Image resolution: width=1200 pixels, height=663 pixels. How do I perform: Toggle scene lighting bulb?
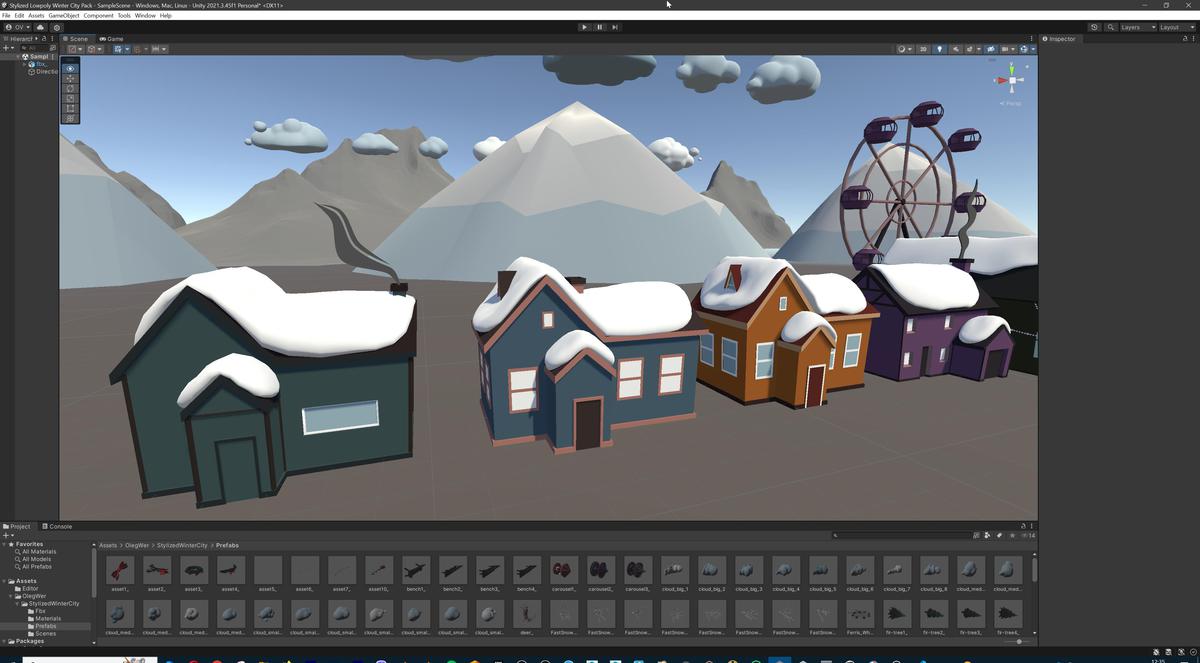tap(939, 49)
